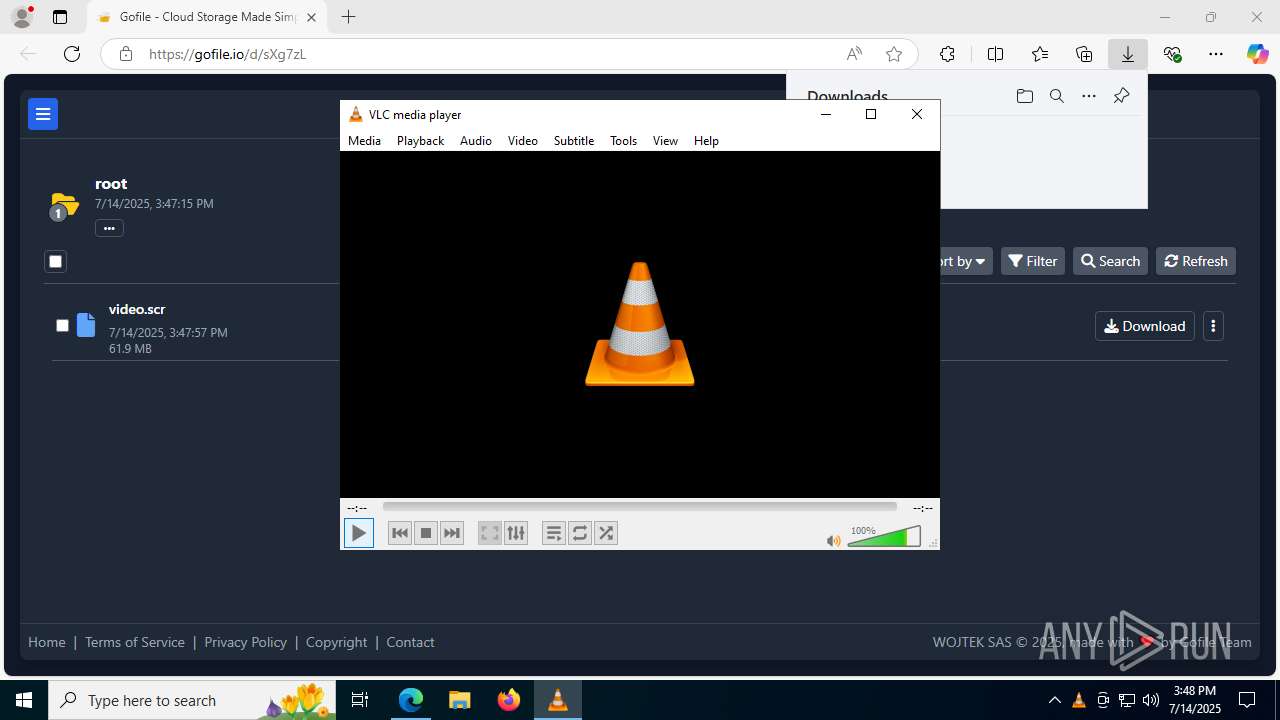This screenshot has width=1280, height=720.
Task: Open a new browser tab
Action: (348, 17)
